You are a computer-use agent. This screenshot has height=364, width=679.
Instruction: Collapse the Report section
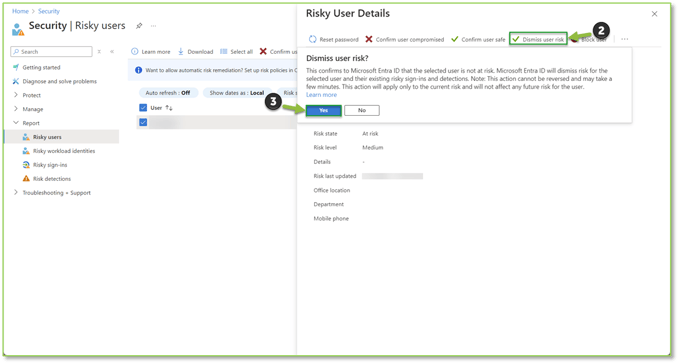[x=16, y=122]
